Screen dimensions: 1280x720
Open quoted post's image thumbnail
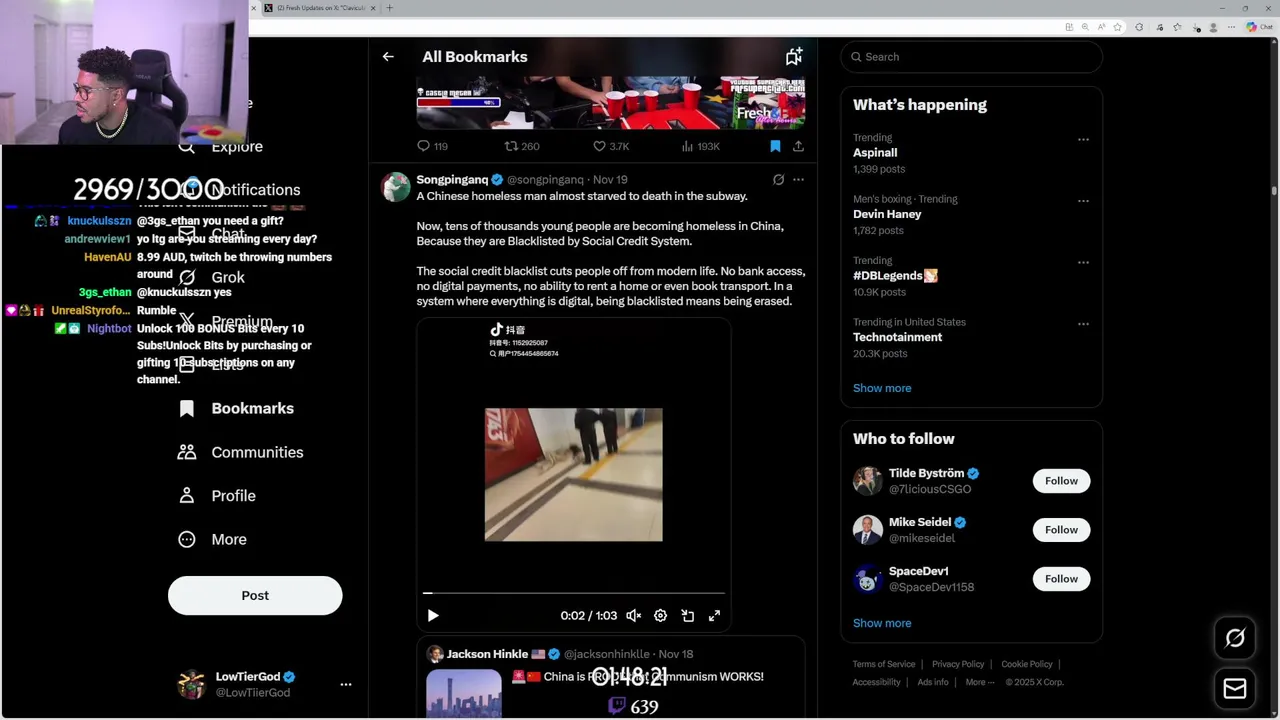pyautogui.click(x=464, y=694)
